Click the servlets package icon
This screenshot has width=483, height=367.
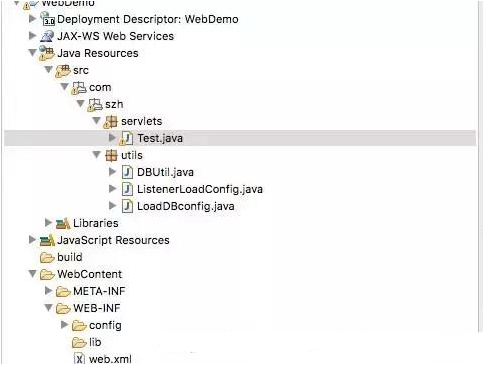point(111,121)
